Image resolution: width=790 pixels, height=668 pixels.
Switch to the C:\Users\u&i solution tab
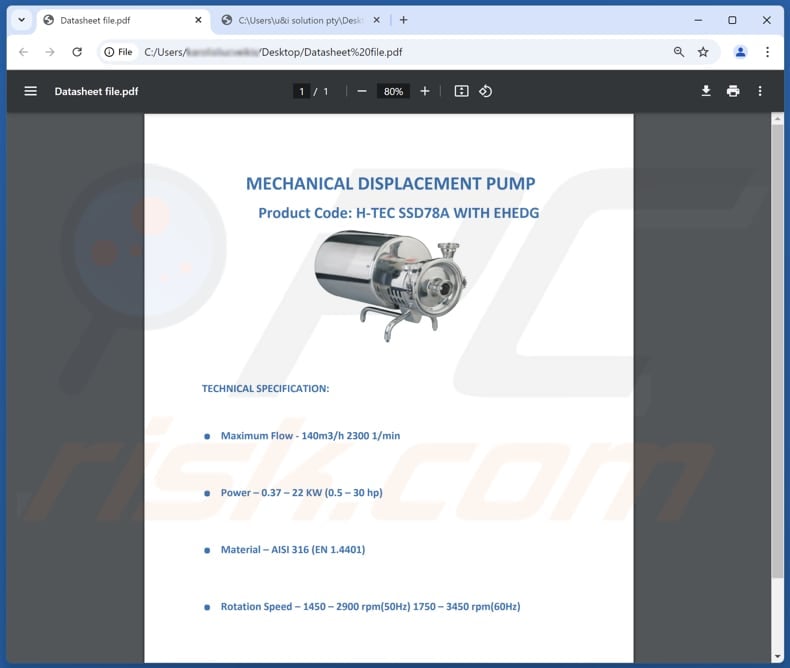pyautogui.click(x=300, y=21)
